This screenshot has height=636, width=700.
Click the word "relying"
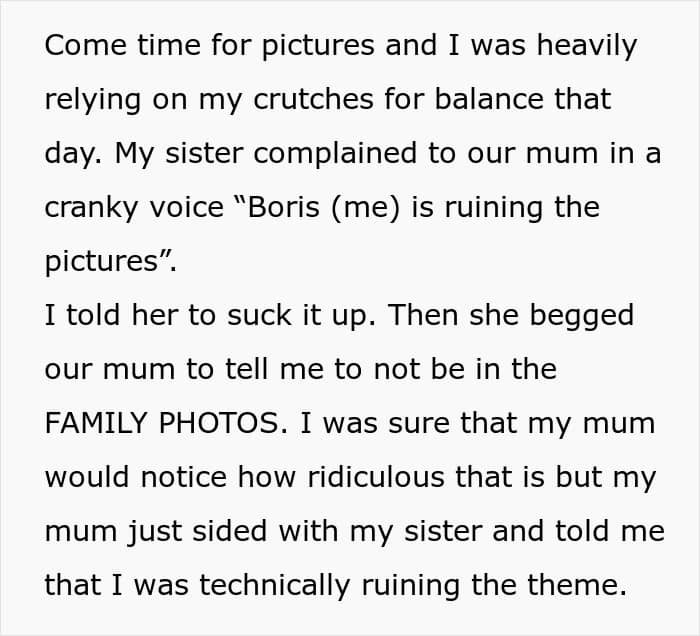(93, 100)
